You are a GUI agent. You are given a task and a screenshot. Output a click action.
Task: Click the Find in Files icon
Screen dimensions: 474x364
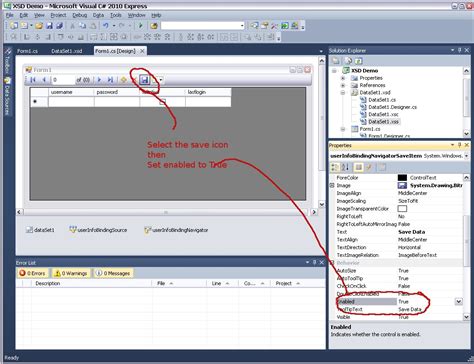point(154,26)
